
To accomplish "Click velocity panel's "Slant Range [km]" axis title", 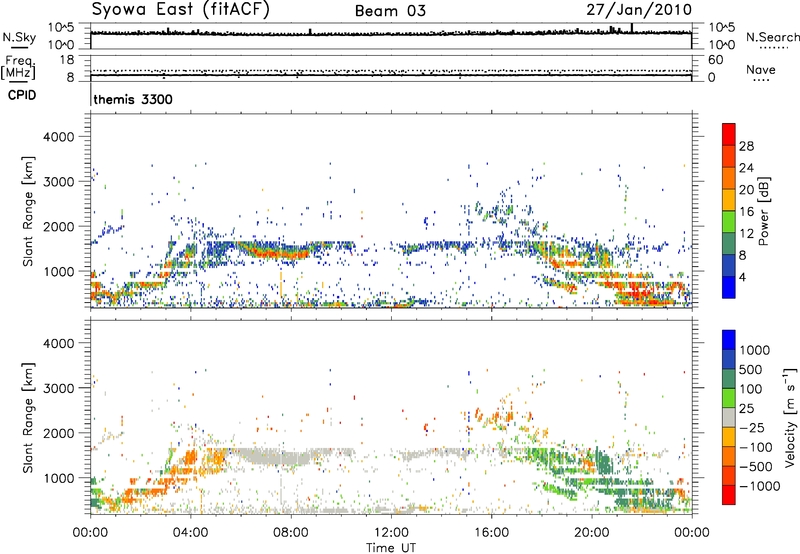I will click(x=28, y=418).
